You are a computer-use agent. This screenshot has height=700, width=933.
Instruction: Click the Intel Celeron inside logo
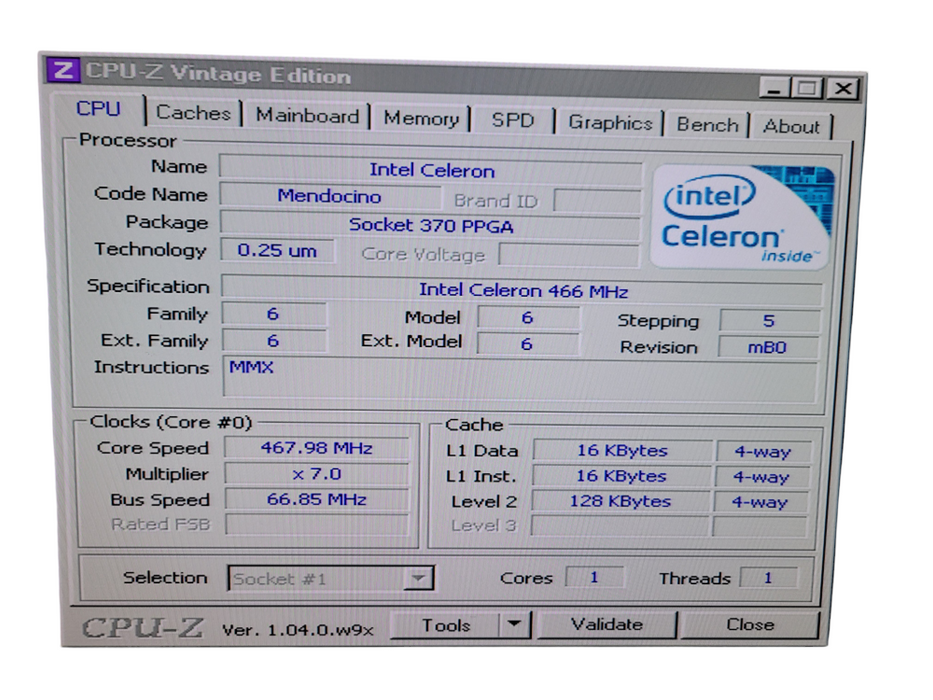741,217
